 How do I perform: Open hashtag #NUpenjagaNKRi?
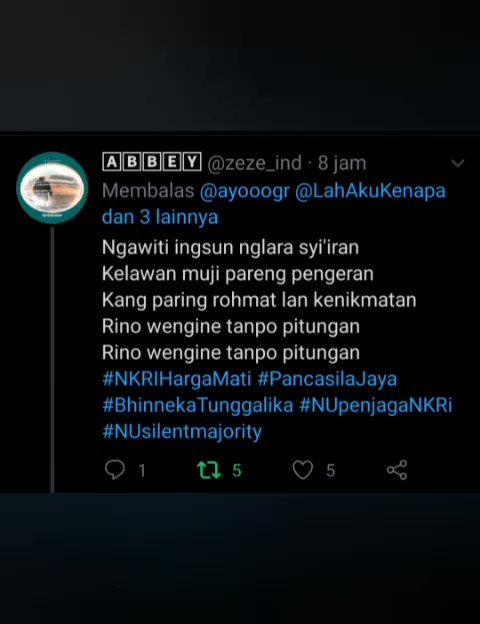(376, 405)
